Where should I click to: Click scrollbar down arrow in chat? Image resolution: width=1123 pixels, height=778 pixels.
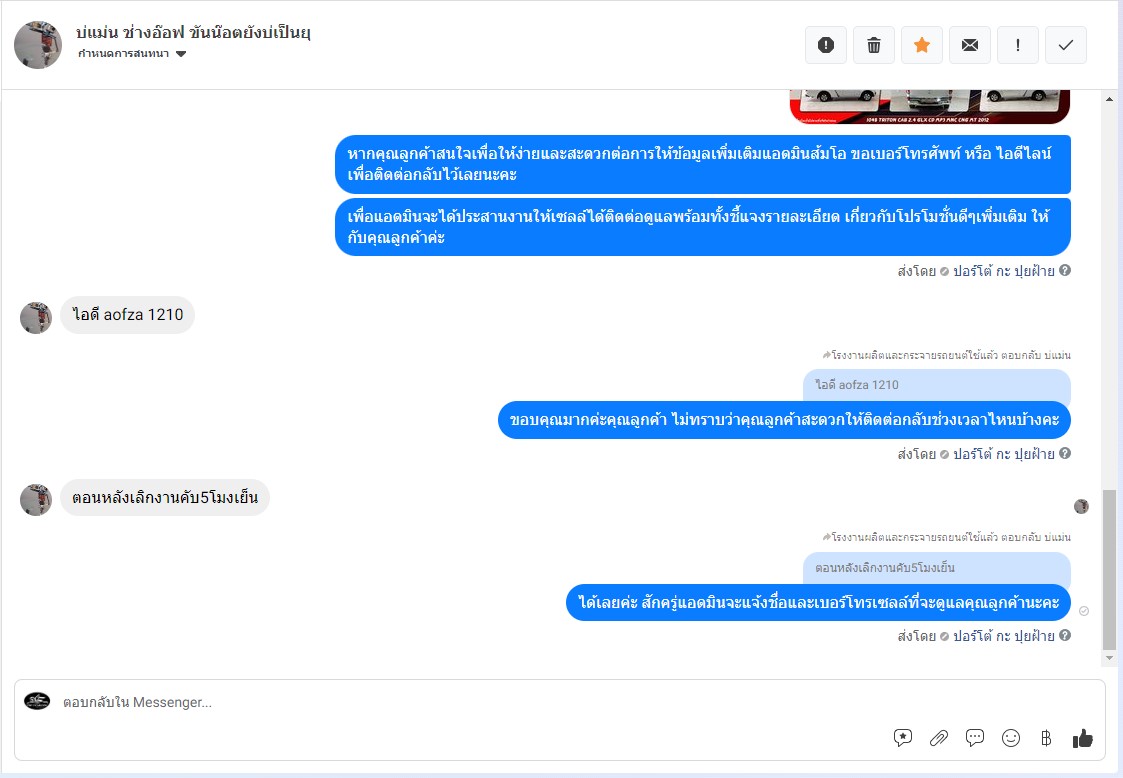point(1109,658)
